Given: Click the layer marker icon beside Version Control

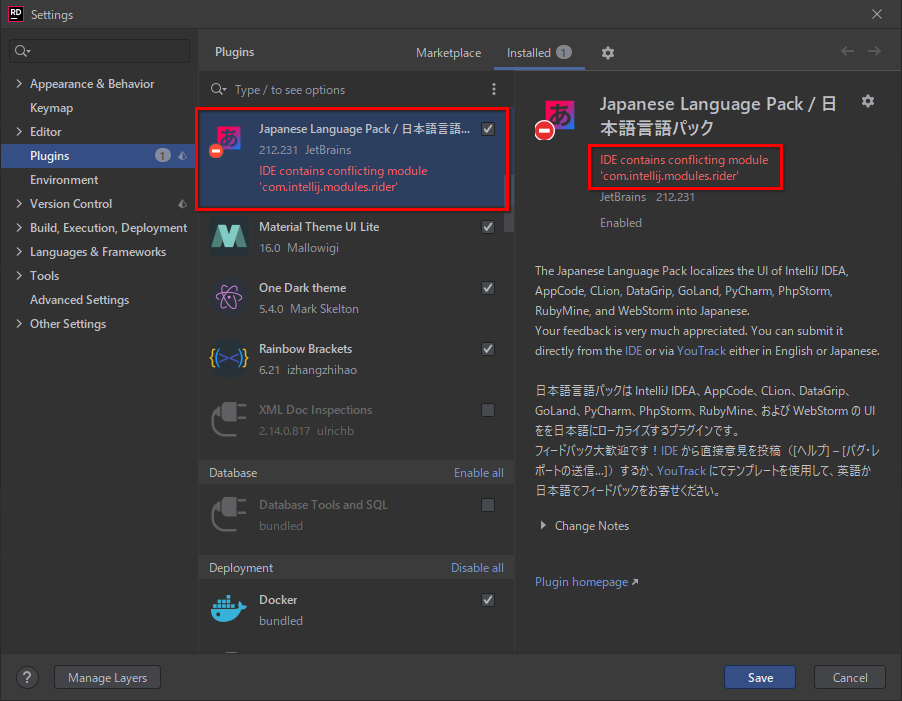Looking at the screenshot, I should click(x=182, y=204).
